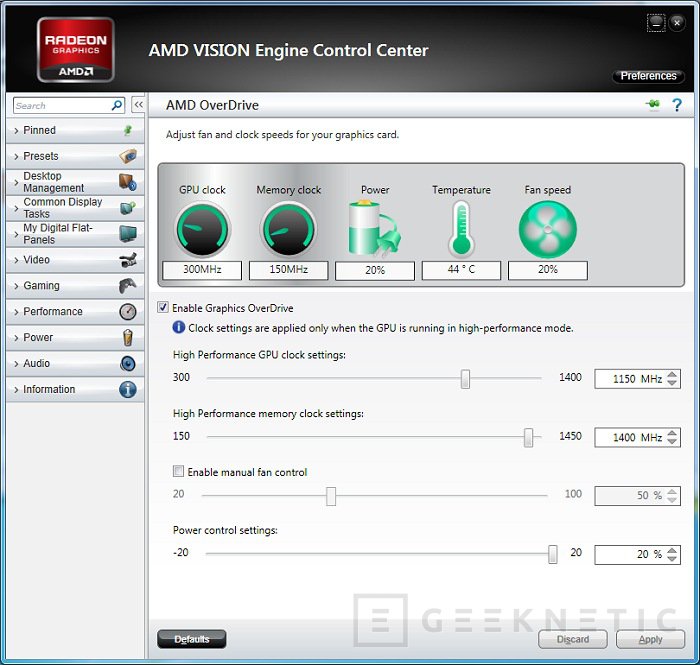The width and height of the screenshot is (700, 665).
Task: Expand the Performance section
Action: click(x=75, y=312)
